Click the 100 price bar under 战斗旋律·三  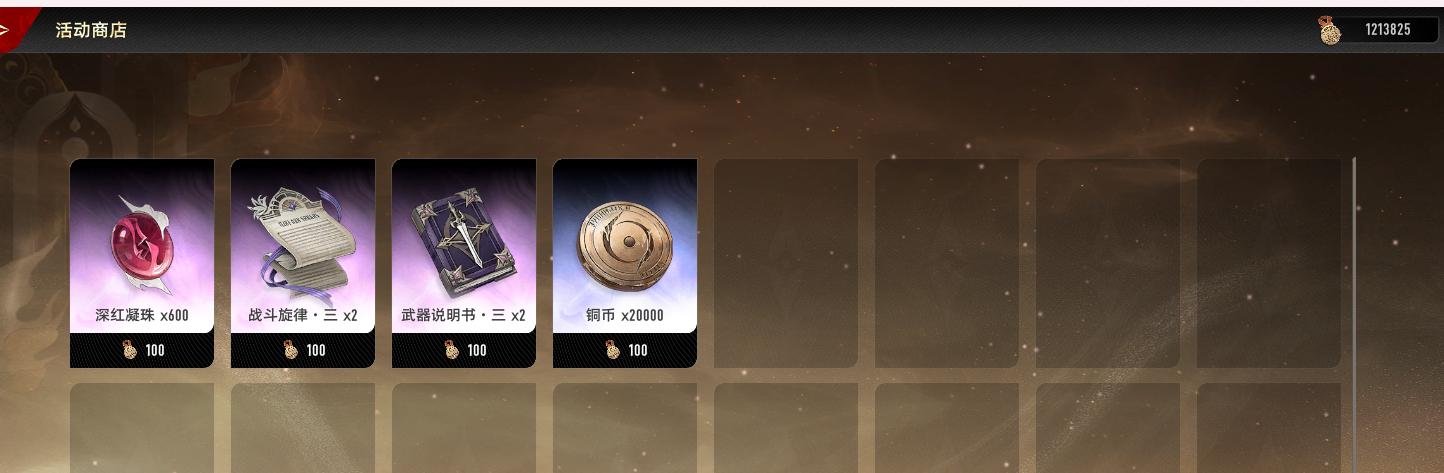tap(303, 350)
